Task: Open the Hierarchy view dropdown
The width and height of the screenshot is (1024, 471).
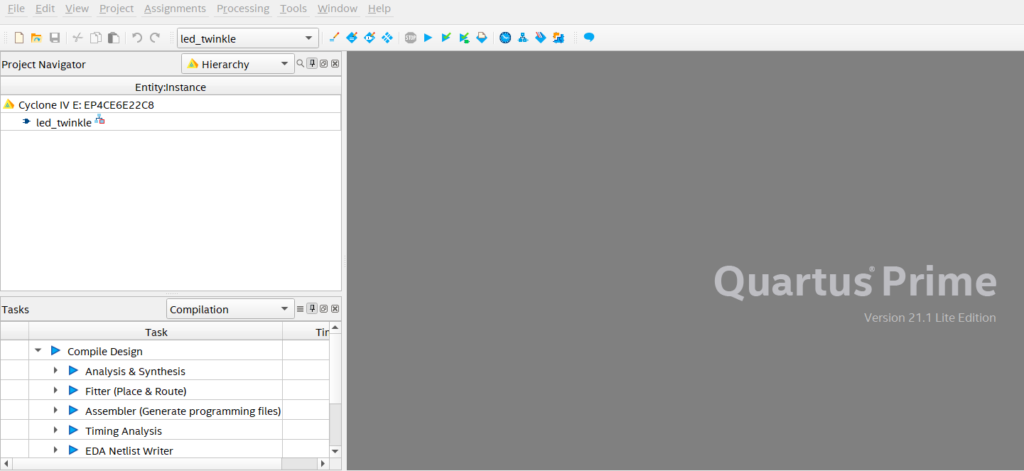Action: point(238,64)
